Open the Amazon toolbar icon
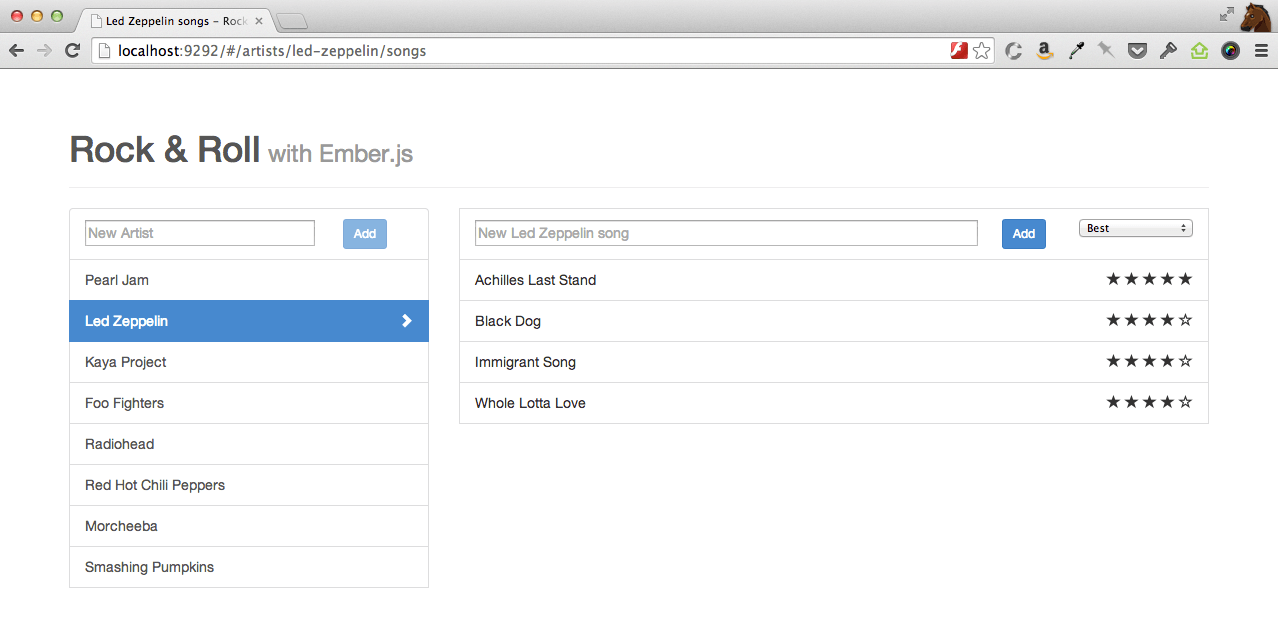 click(x=1044, y=50)
